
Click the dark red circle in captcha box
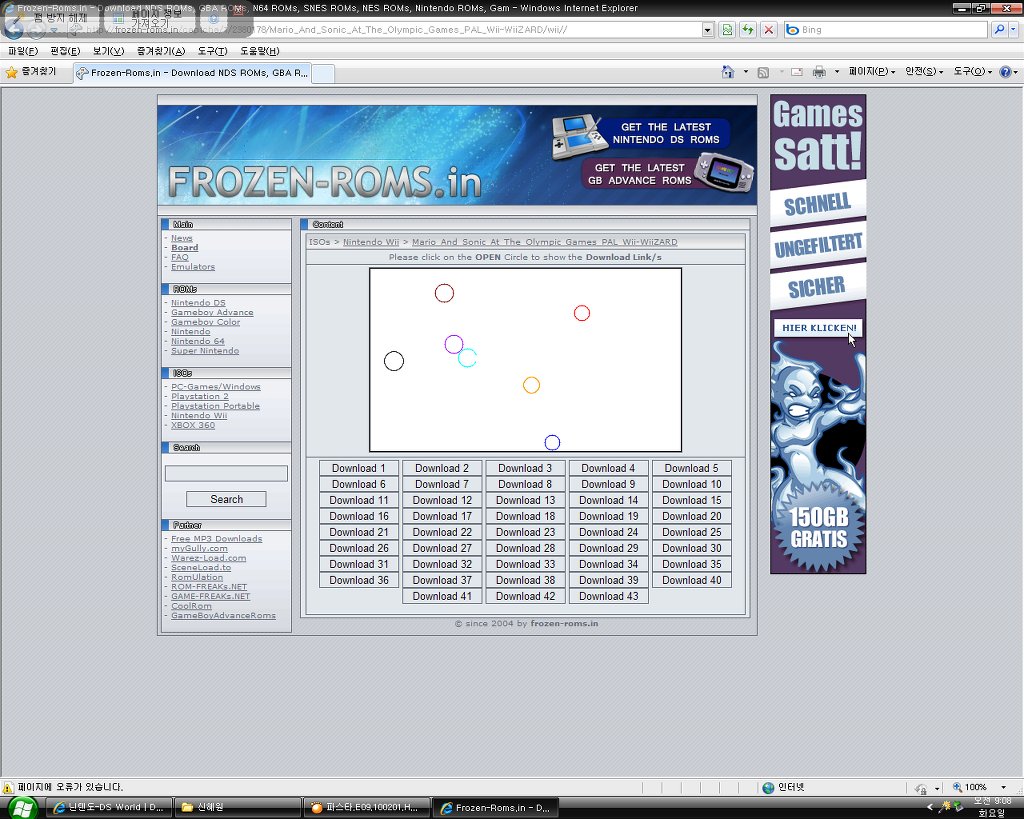444,293
